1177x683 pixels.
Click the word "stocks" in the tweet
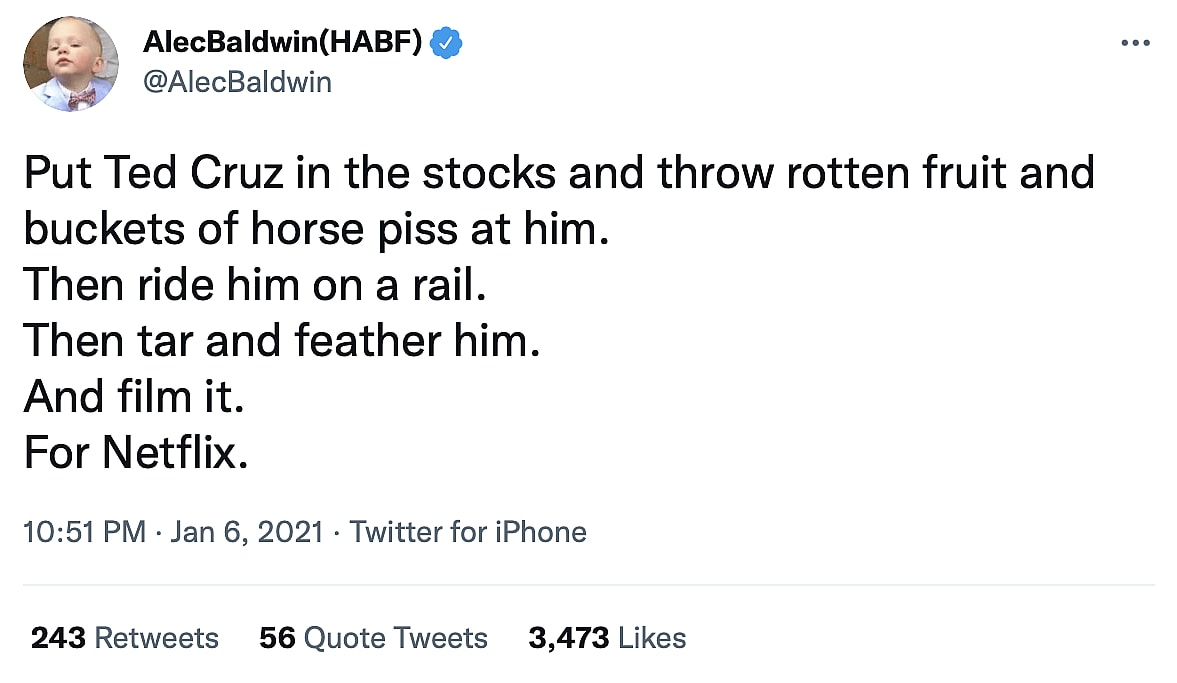coord(488,173)
